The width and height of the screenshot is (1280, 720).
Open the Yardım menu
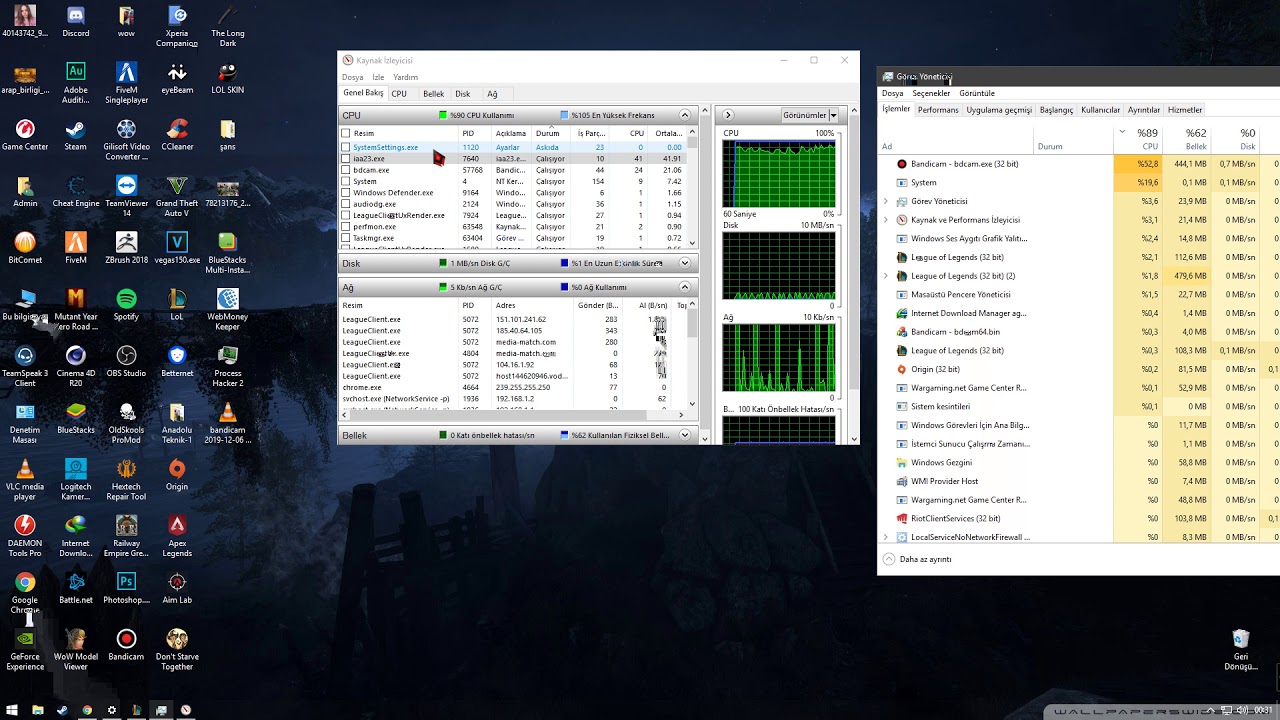(406, 77)
